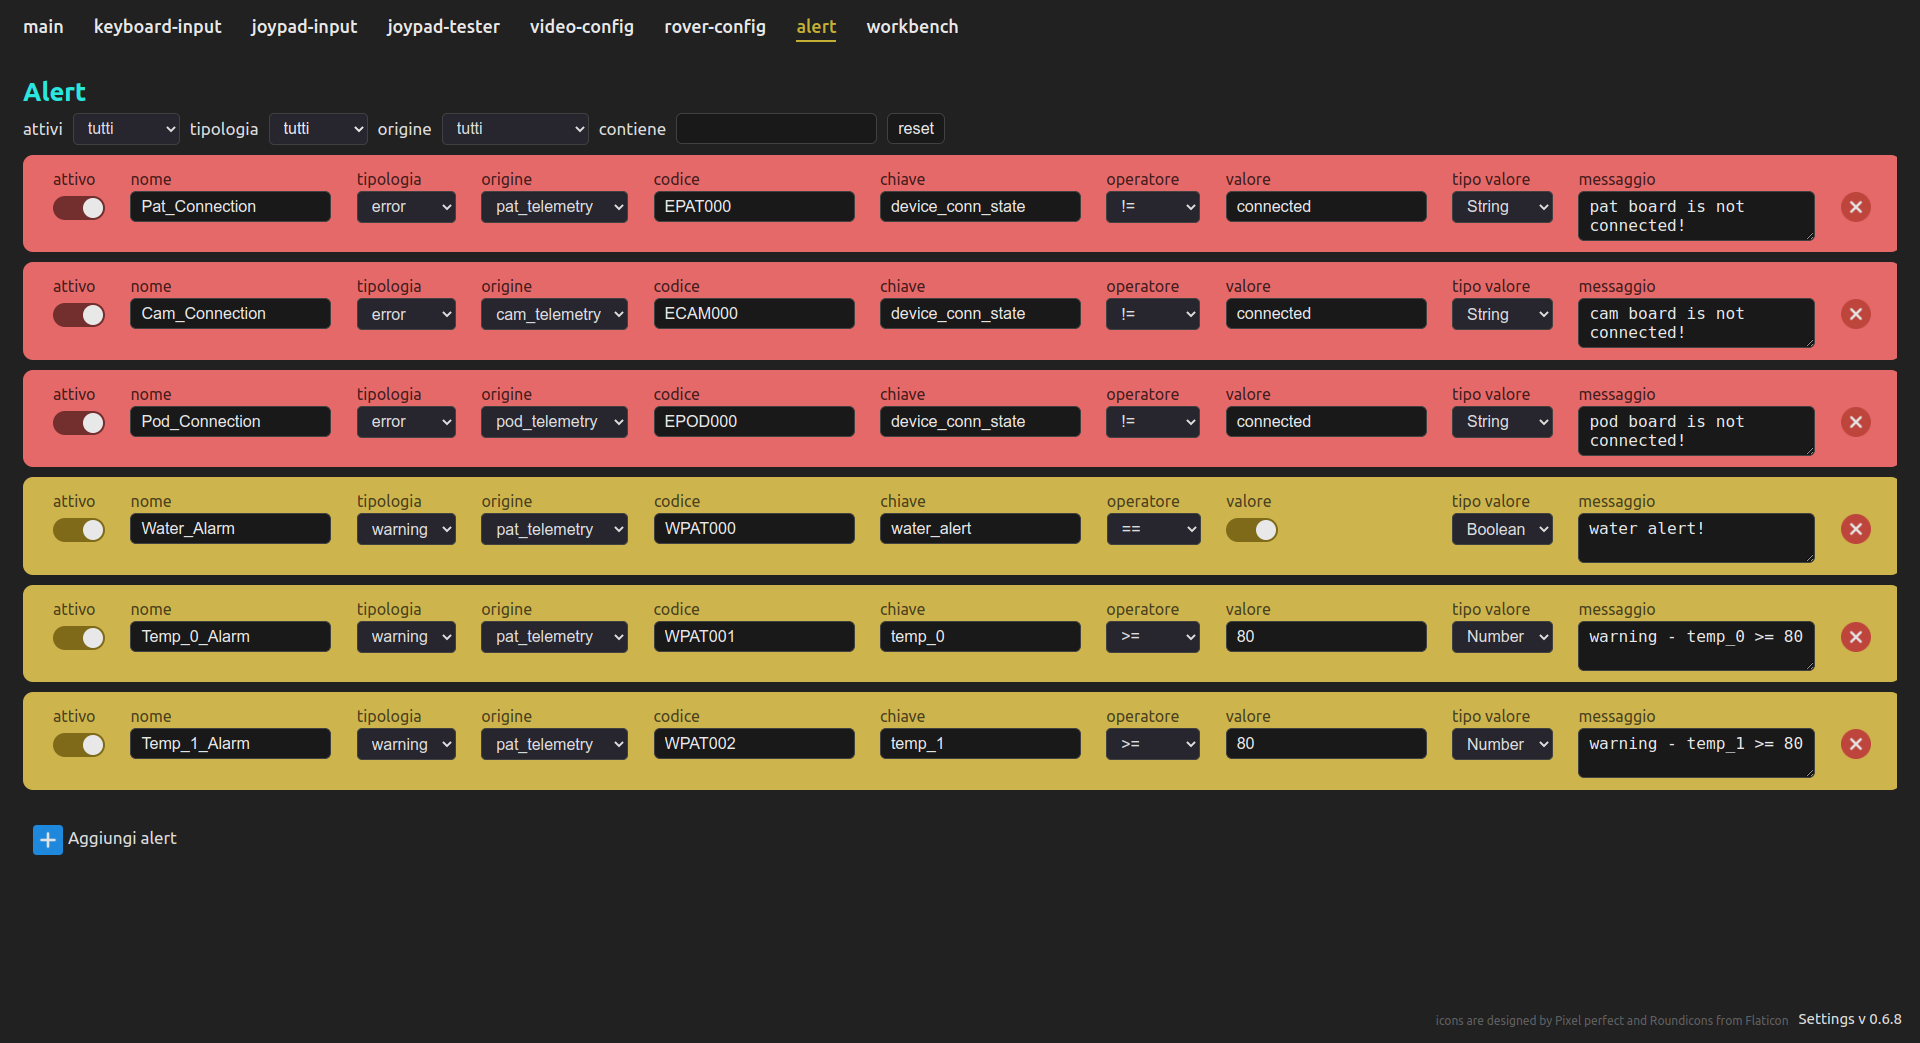The height and width of the screenshot is (1043, 1920).
Task: Focus the contiene search text field
Action: click(x=776, y=129)
